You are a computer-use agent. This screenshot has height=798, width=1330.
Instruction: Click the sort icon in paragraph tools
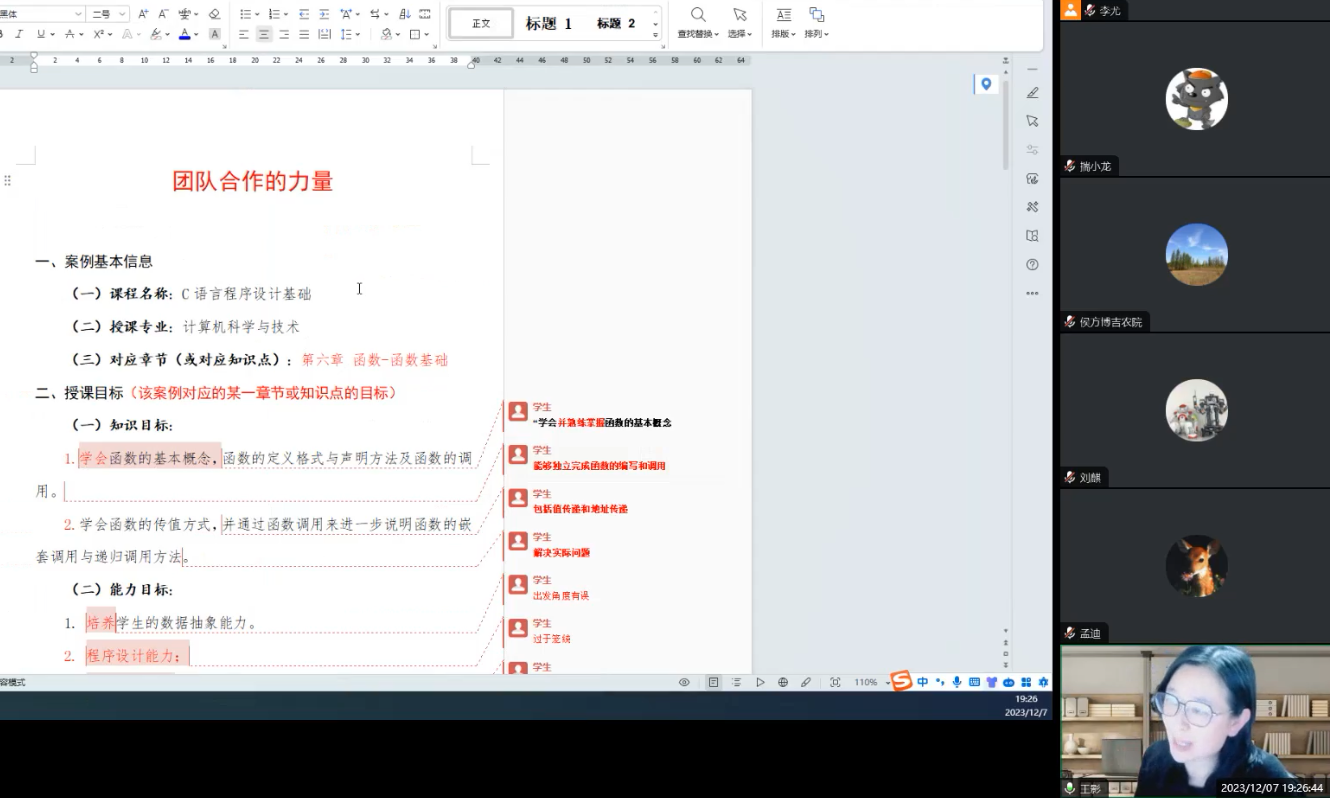click(x=405, y=14)
